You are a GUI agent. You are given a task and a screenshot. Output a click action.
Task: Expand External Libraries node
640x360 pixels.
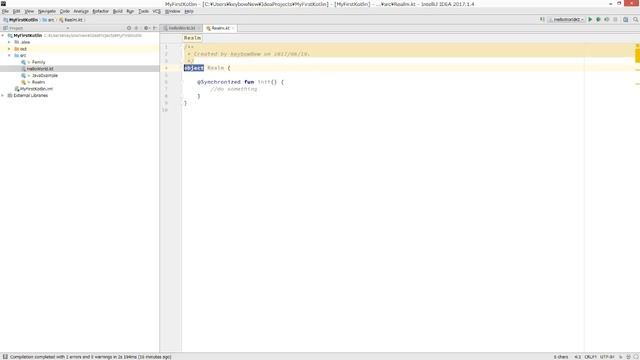[x=3, y=96]
